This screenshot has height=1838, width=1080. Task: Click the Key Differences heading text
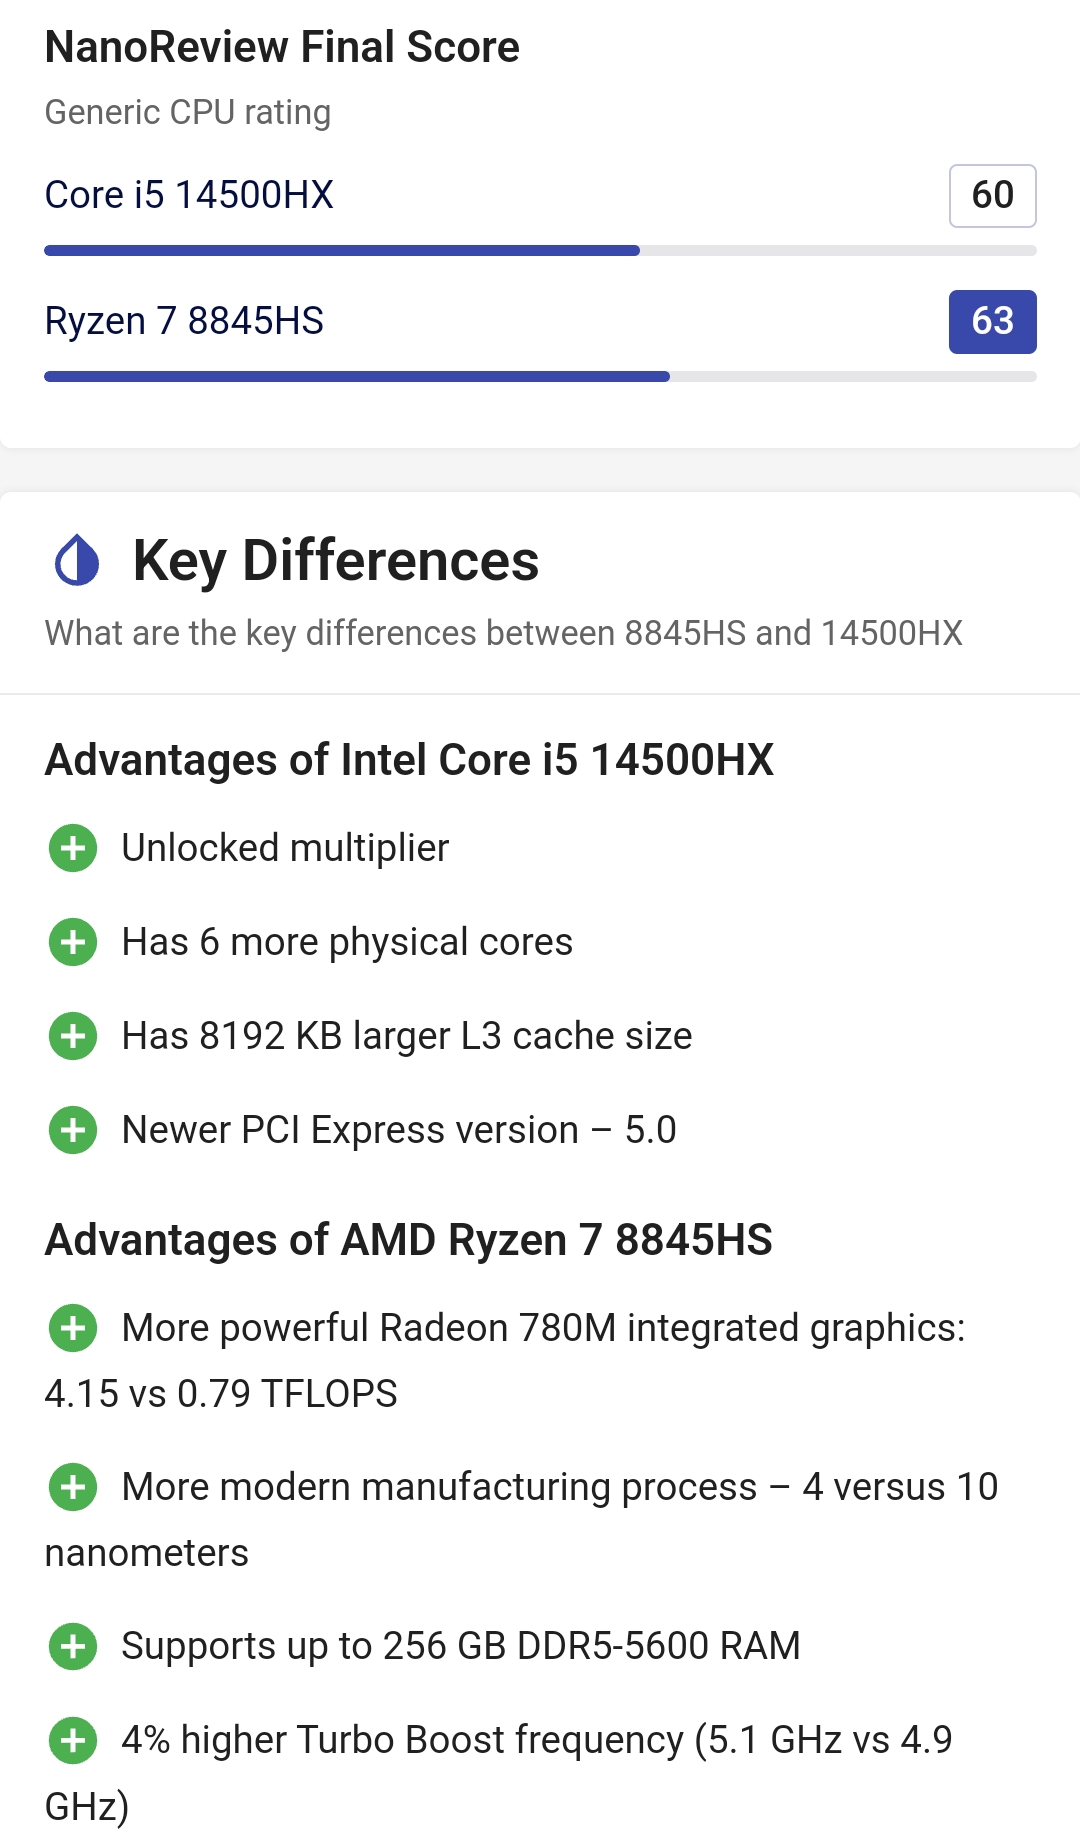click(336, 560)
